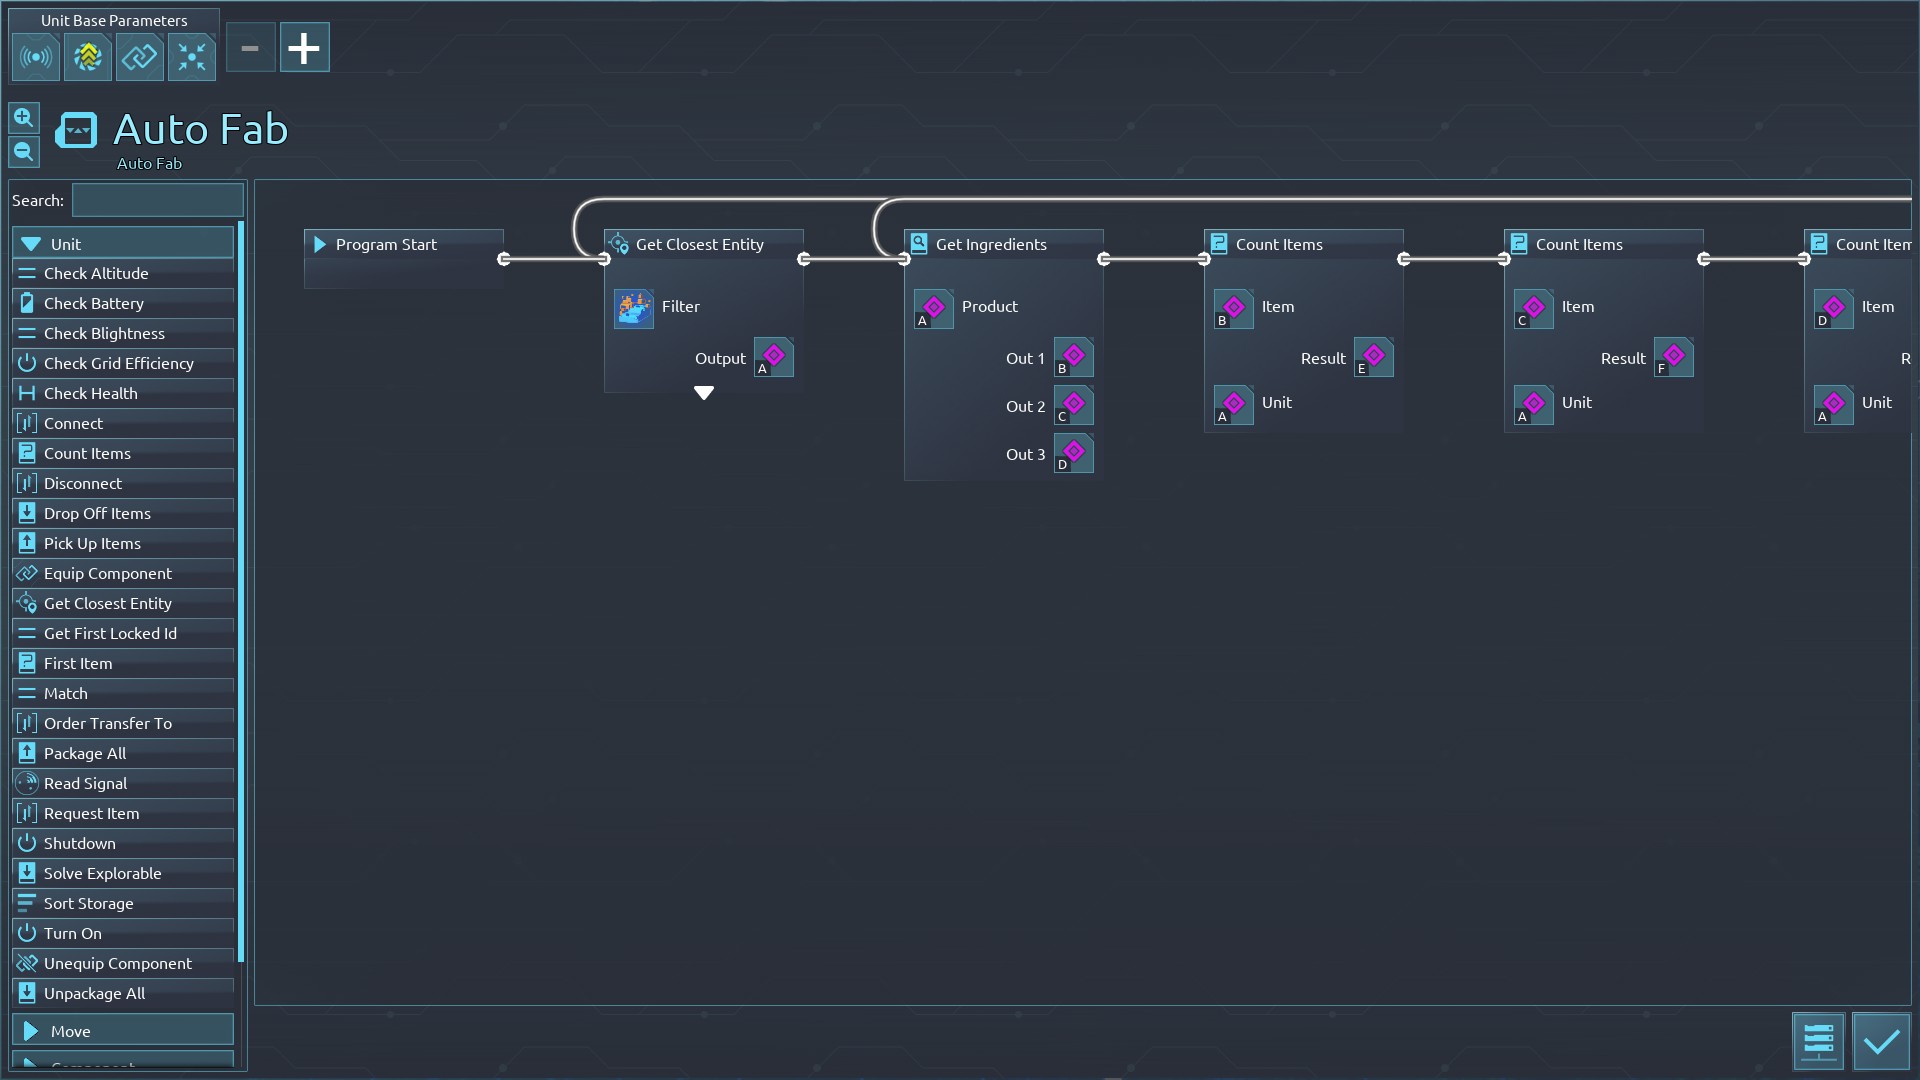The image size is (1920, 1080).
Task: Click into the Search input field
Action: coord(158,200)
